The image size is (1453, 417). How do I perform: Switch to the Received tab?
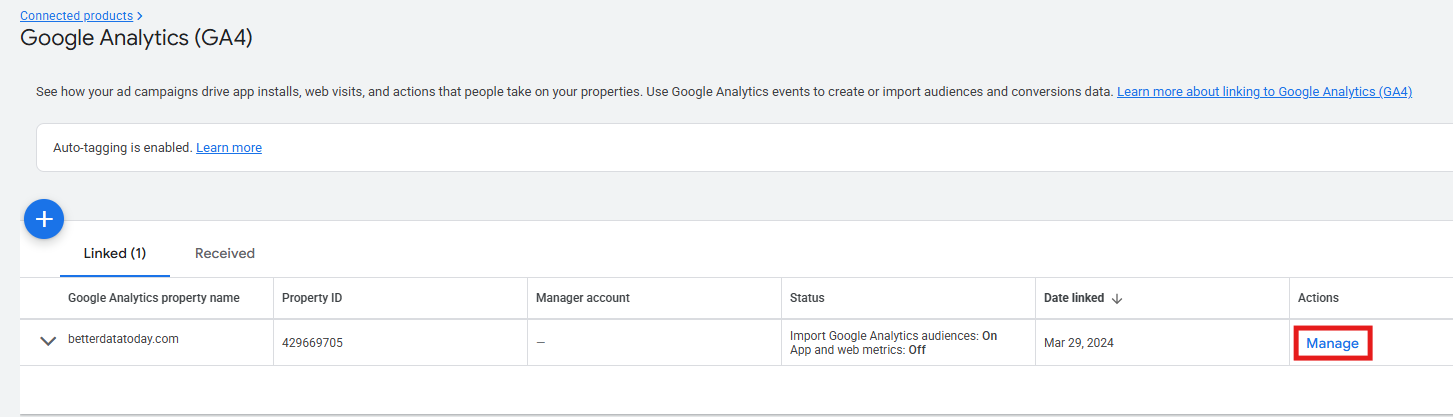click(x=225, y=253)
